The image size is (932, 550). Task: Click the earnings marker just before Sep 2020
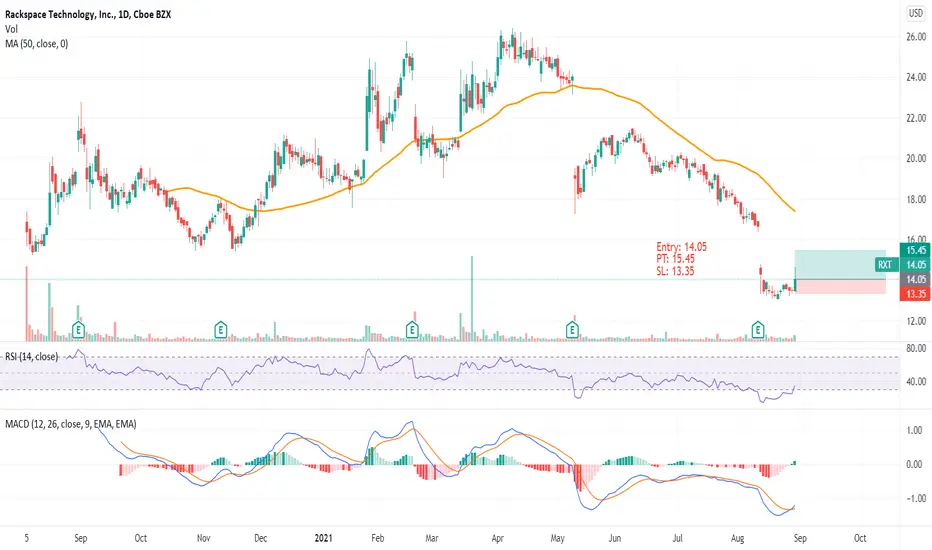coord(78,329)
